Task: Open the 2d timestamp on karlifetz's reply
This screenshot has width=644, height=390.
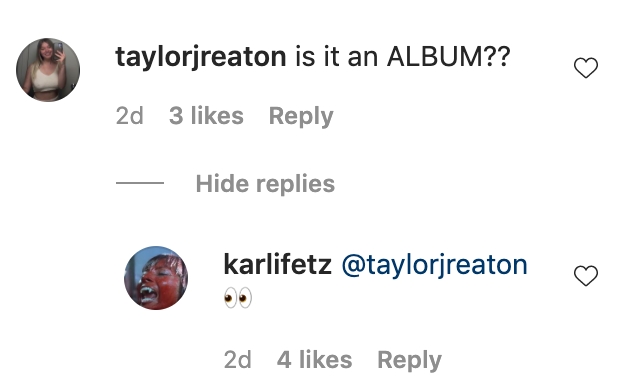Action: 237,360
